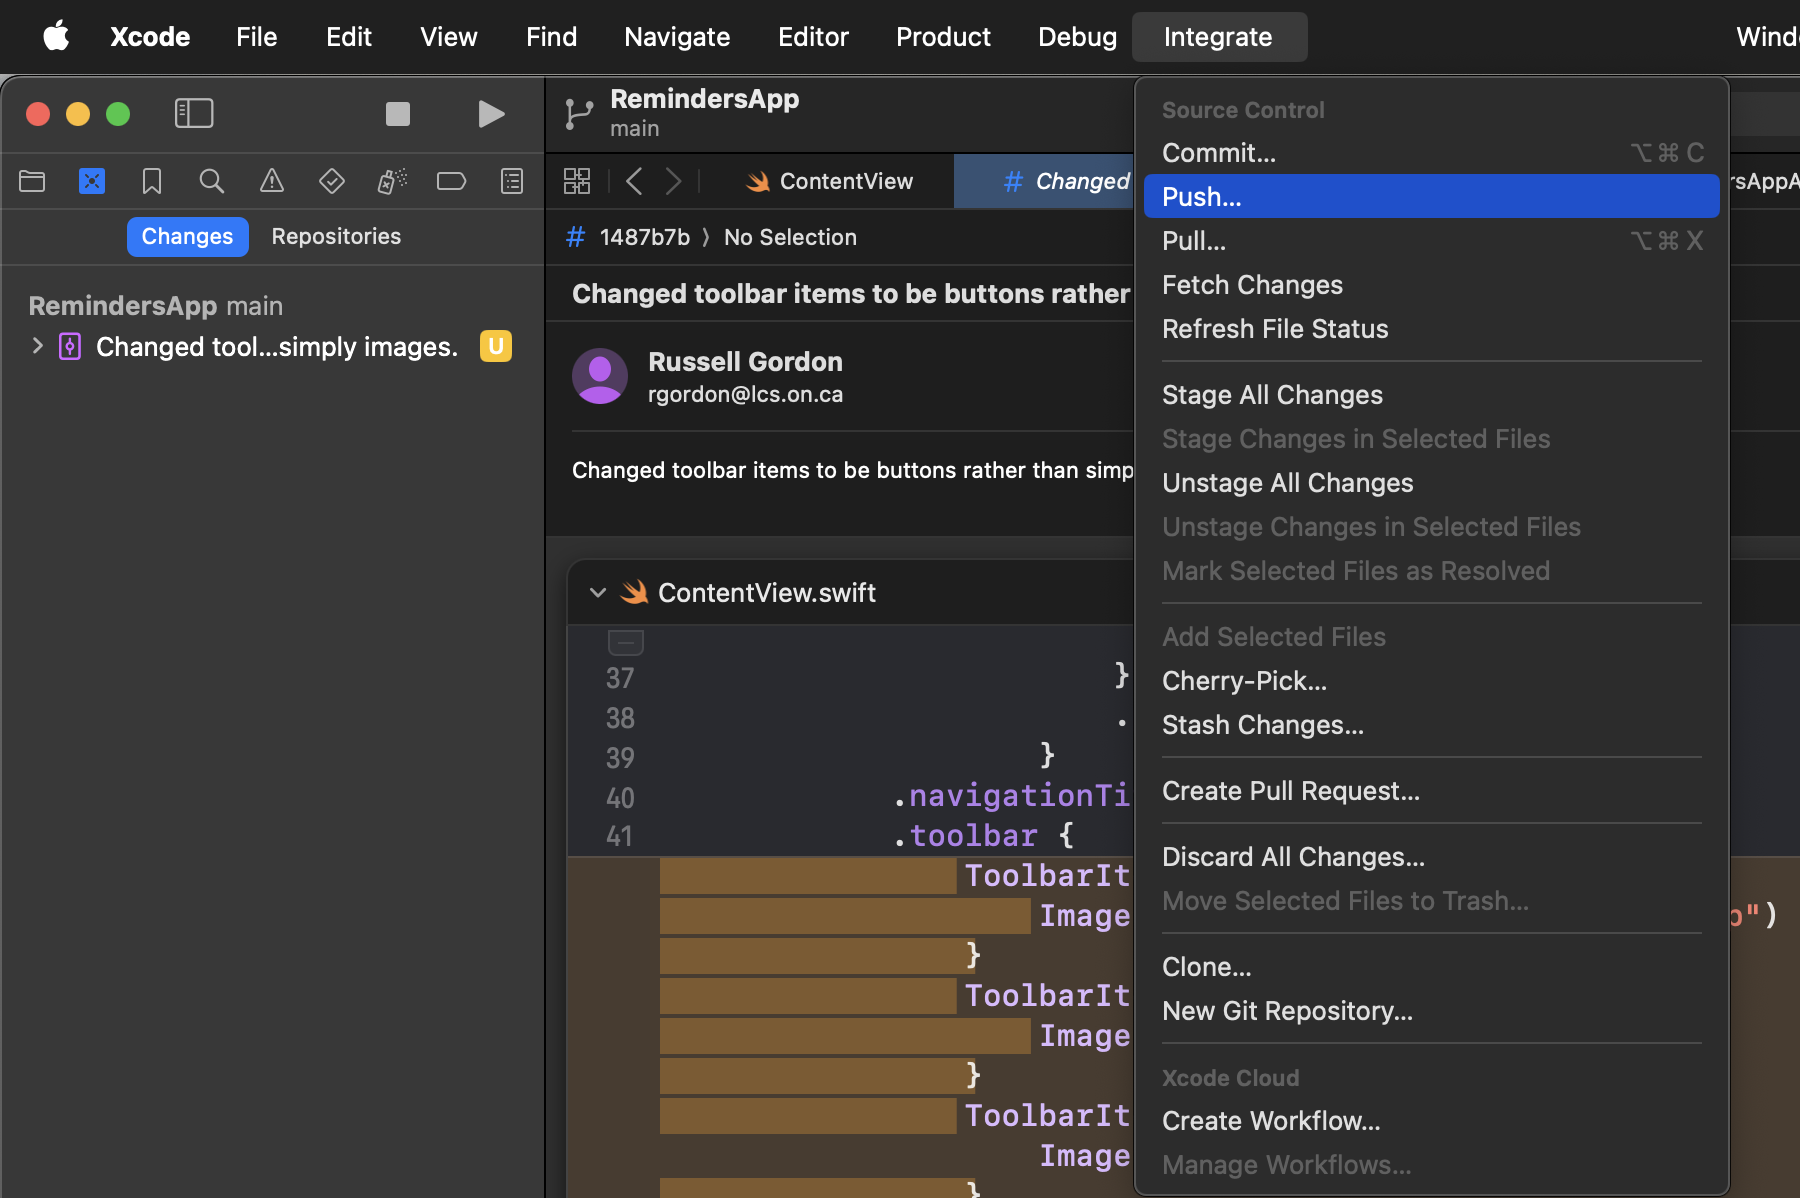Expand the 'Changed tool…simply images' commit row
This screenshot has height=1198, width=1800.
(x=38, y=346)
